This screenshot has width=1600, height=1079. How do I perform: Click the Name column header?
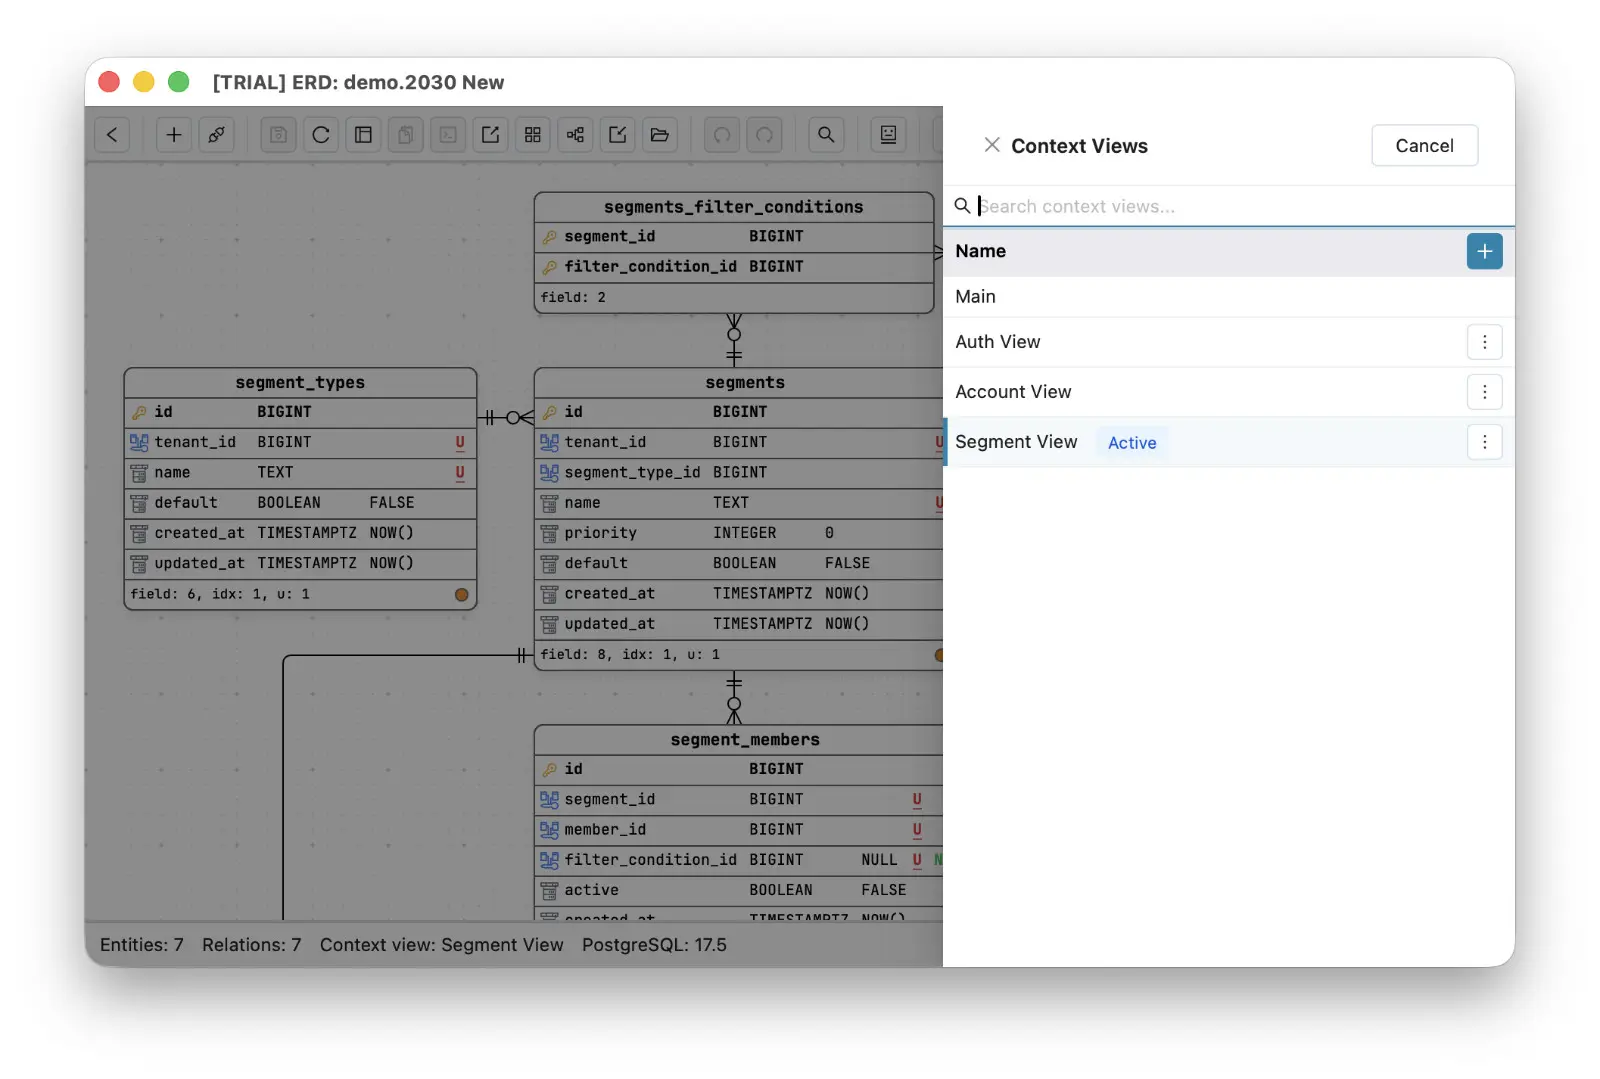[981, 251]
